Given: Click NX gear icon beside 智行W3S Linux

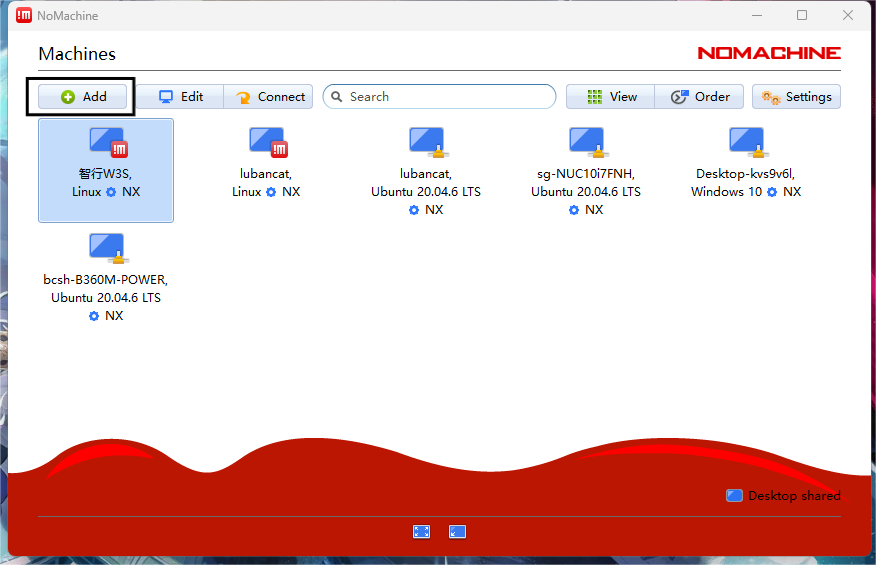Looking at the screenshot, I should coord(111,192).
